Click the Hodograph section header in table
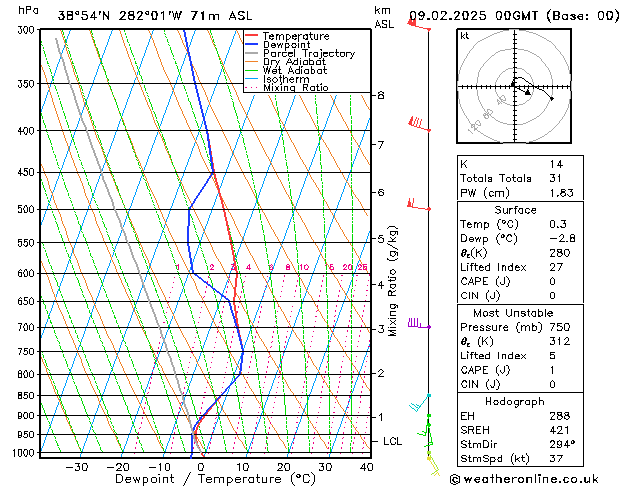This screenshot has height=486, width=629. (514, 400)
